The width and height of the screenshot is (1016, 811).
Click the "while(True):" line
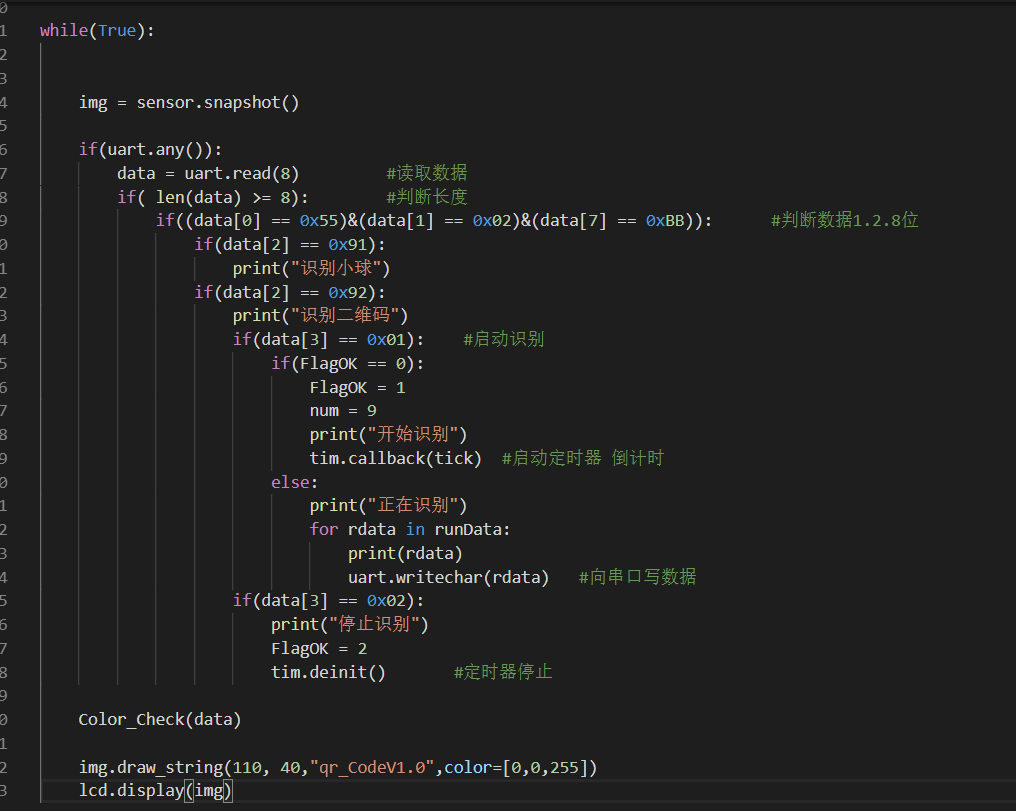(97, 30)
